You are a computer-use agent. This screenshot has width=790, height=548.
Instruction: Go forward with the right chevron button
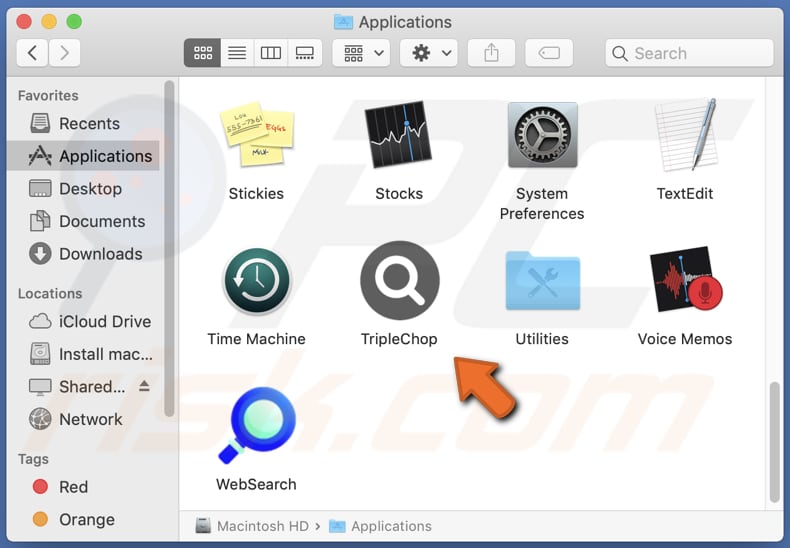coord(64,53)
